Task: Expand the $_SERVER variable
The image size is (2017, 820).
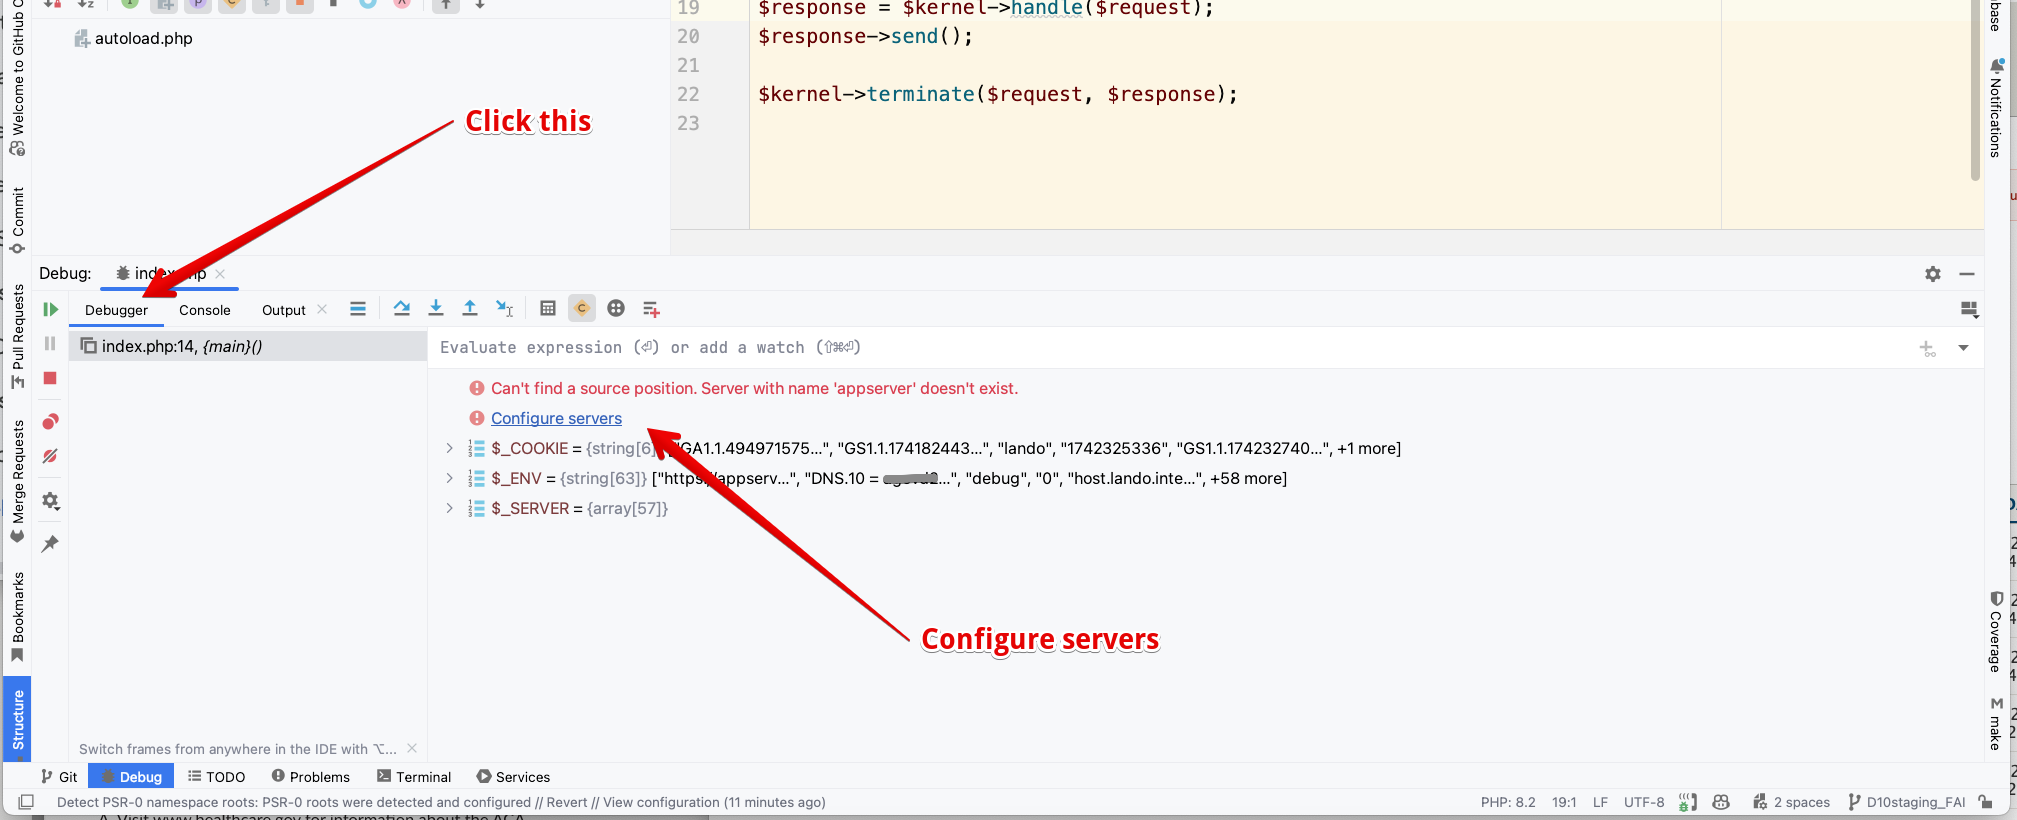Action: click(449, 508)
